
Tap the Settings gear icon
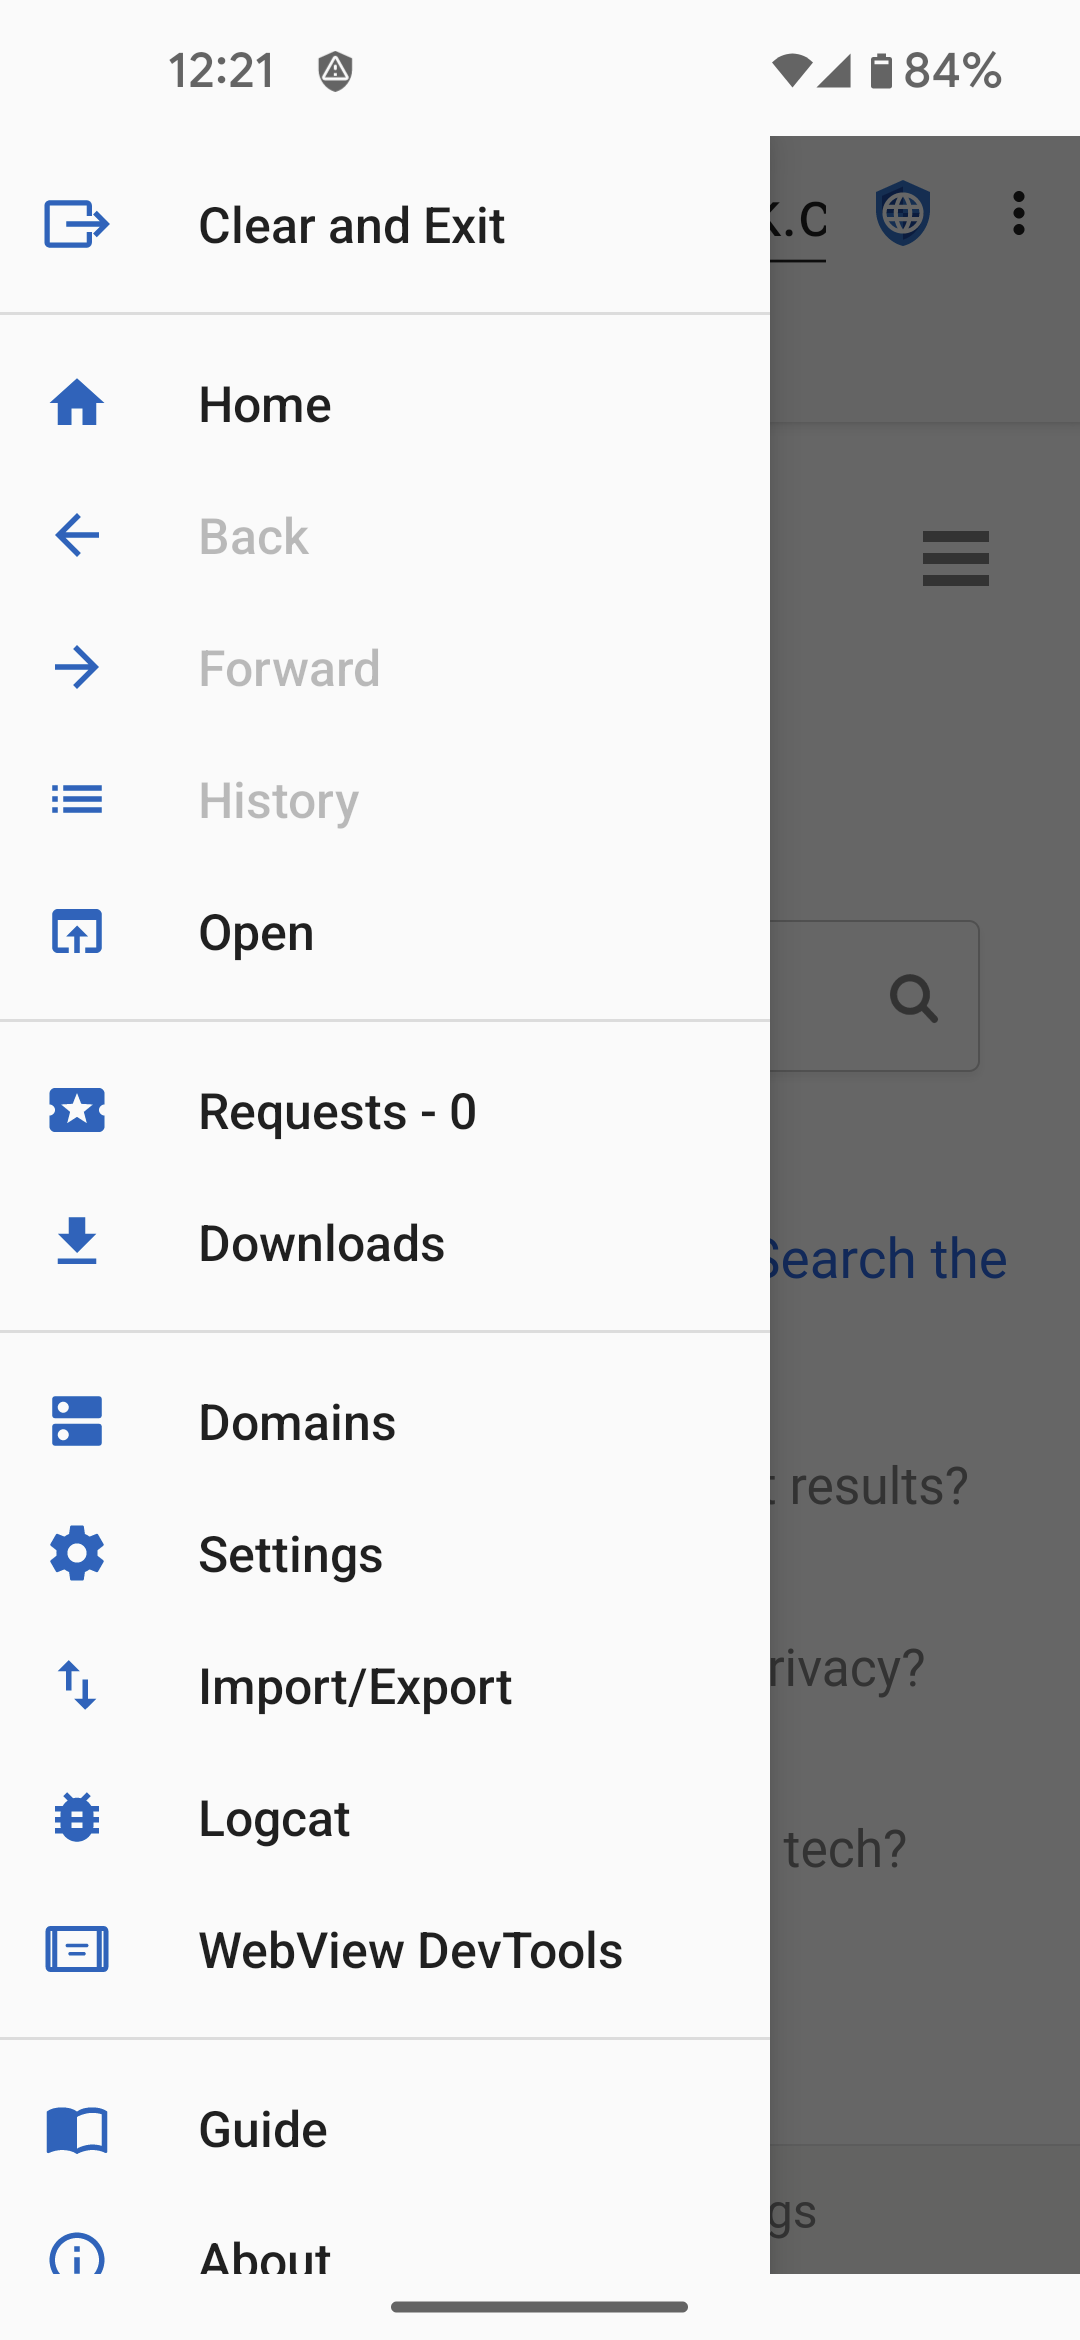(x=77, y=1553)
